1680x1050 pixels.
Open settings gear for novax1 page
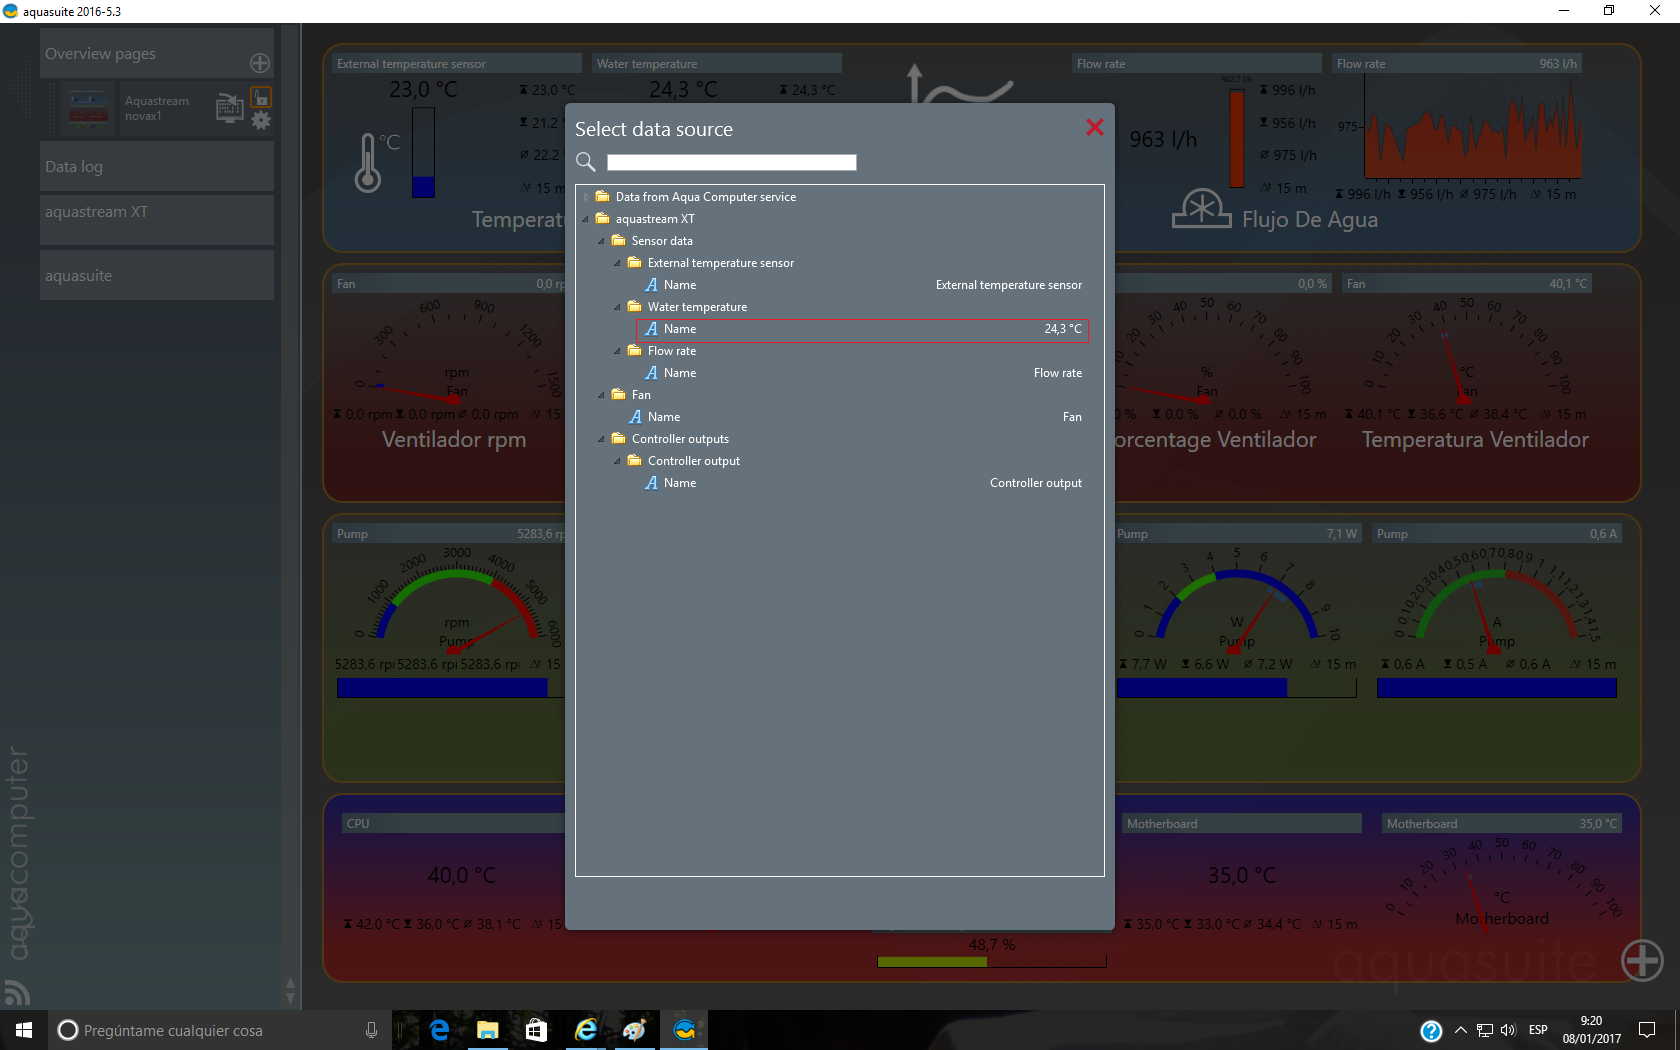tap(261, 121)
